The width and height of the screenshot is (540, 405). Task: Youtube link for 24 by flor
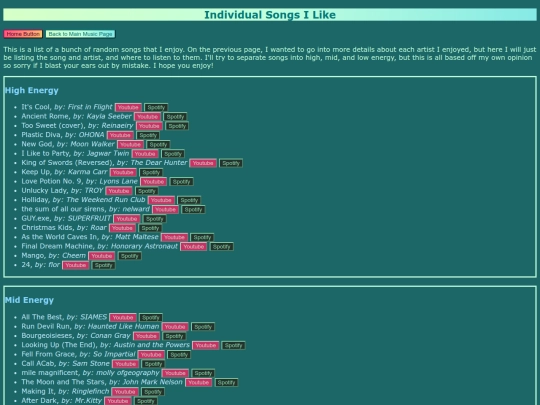[x=76, y=266]
